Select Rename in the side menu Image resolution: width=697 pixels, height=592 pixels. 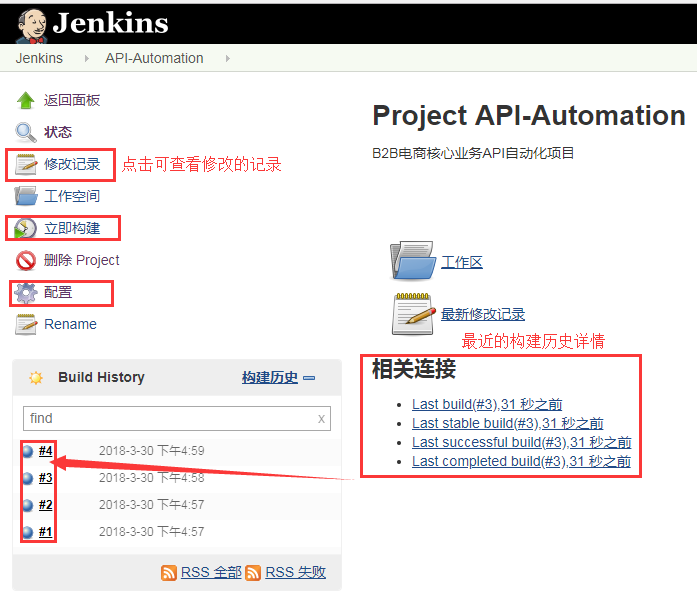click(70, 324)
